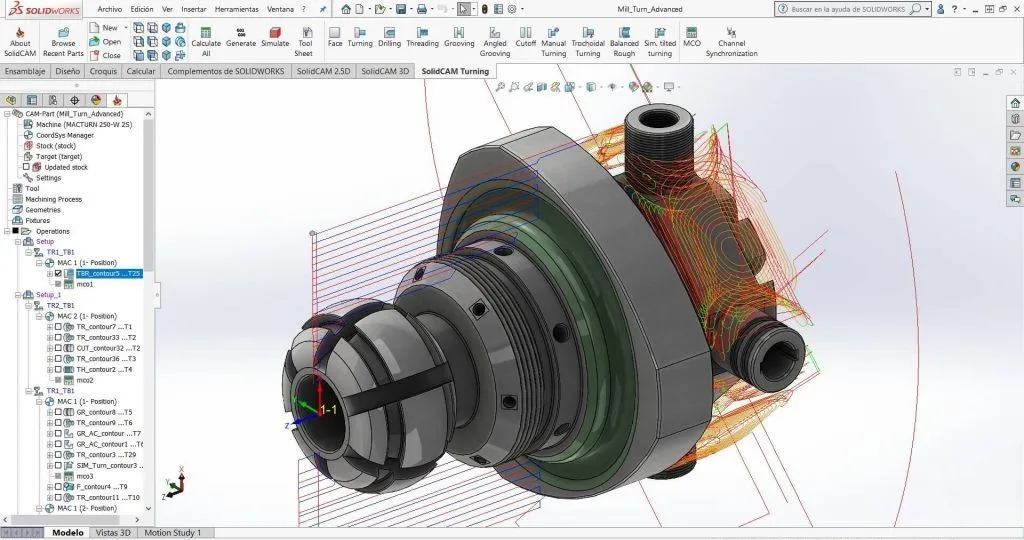
Task: Toggle the Updated stock checkbox
Action: 26,167
